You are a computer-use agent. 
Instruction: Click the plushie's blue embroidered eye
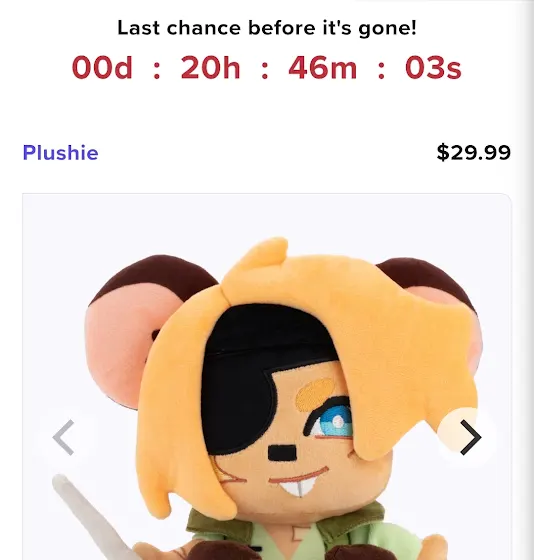pyautogui.click(x=330, y=418)
